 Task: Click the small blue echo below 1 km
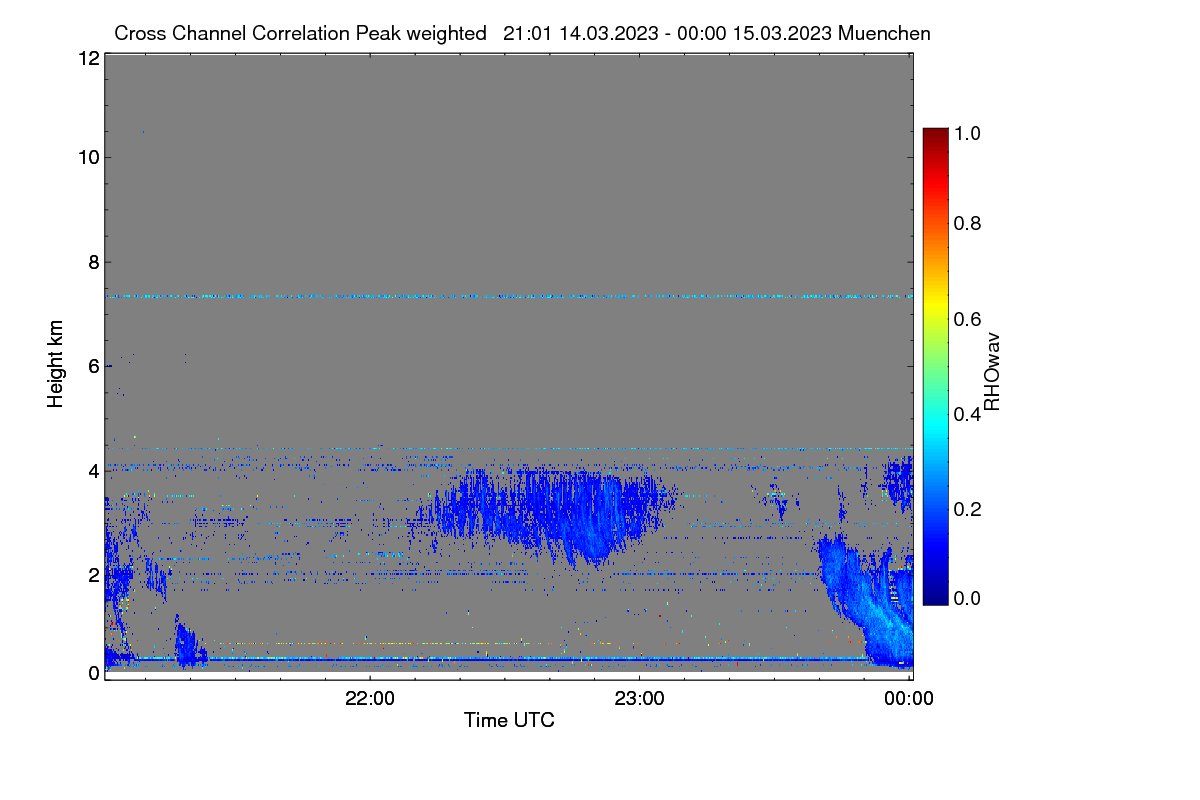click(189, 645)
